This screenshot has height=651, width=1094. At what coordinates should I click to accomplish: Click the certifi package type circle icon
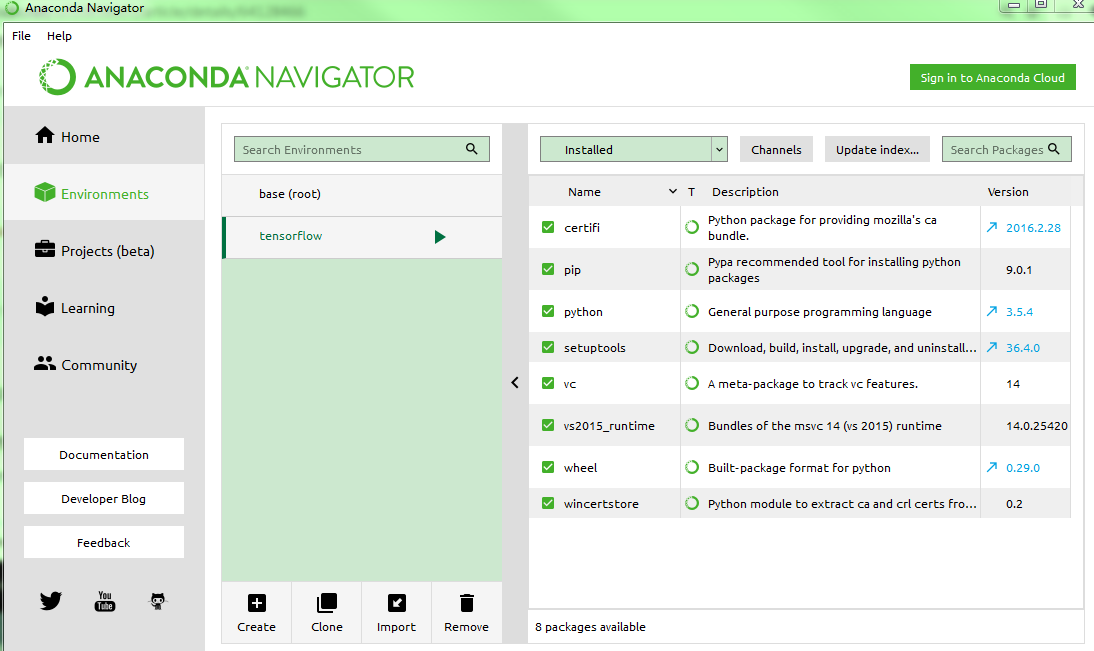(x=691, y=227)
